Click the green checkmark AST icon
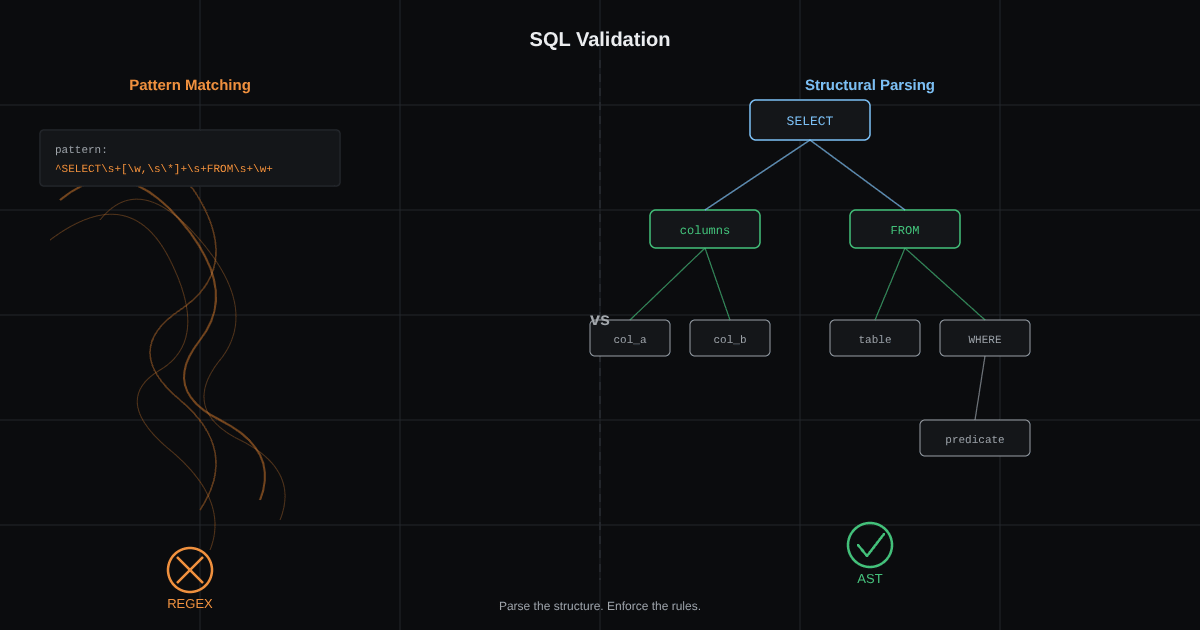Image resolution: width=1200 pixels, height=630 pixels. point(870,545)
